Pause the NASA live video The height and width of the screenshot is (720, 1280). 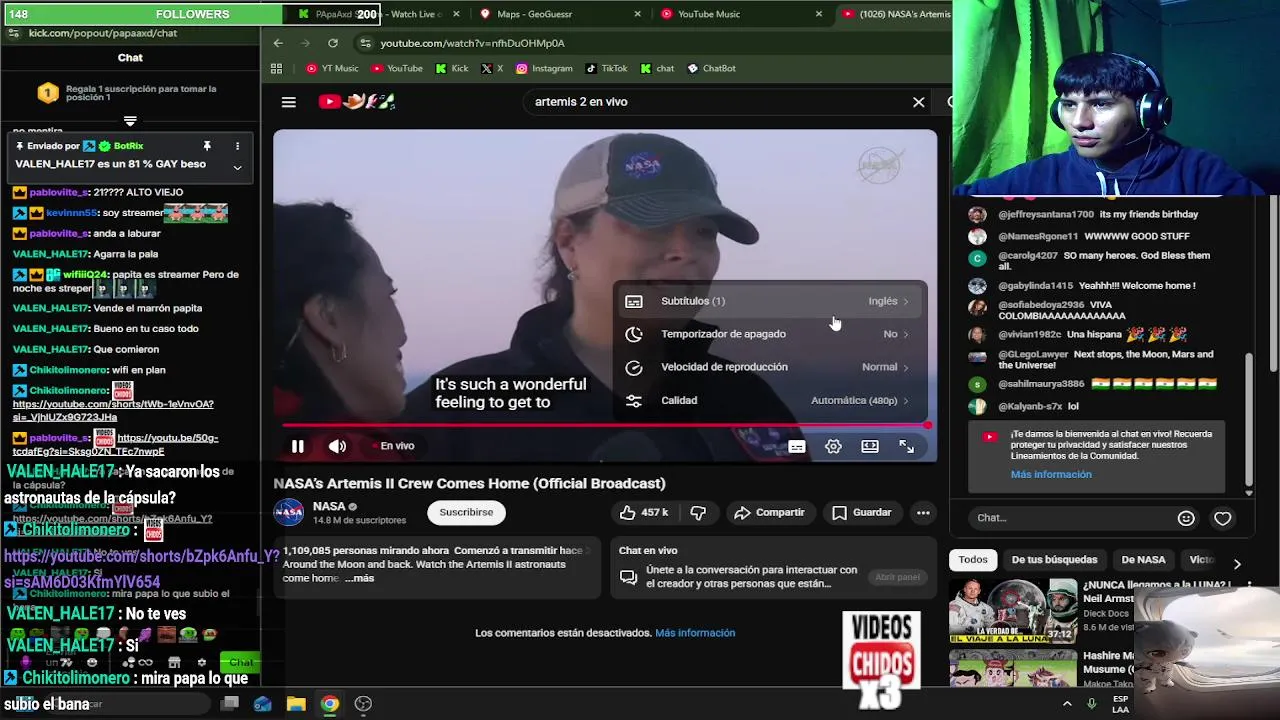(x=297, y=446)
